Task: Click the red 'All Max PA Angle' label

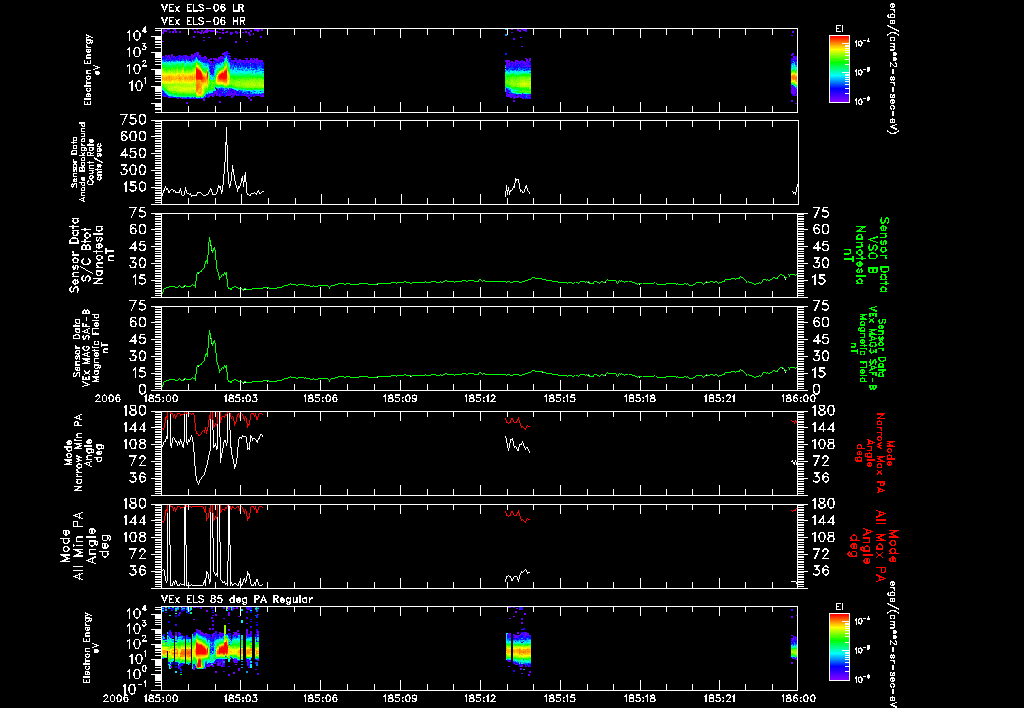Action: (872, 545)
